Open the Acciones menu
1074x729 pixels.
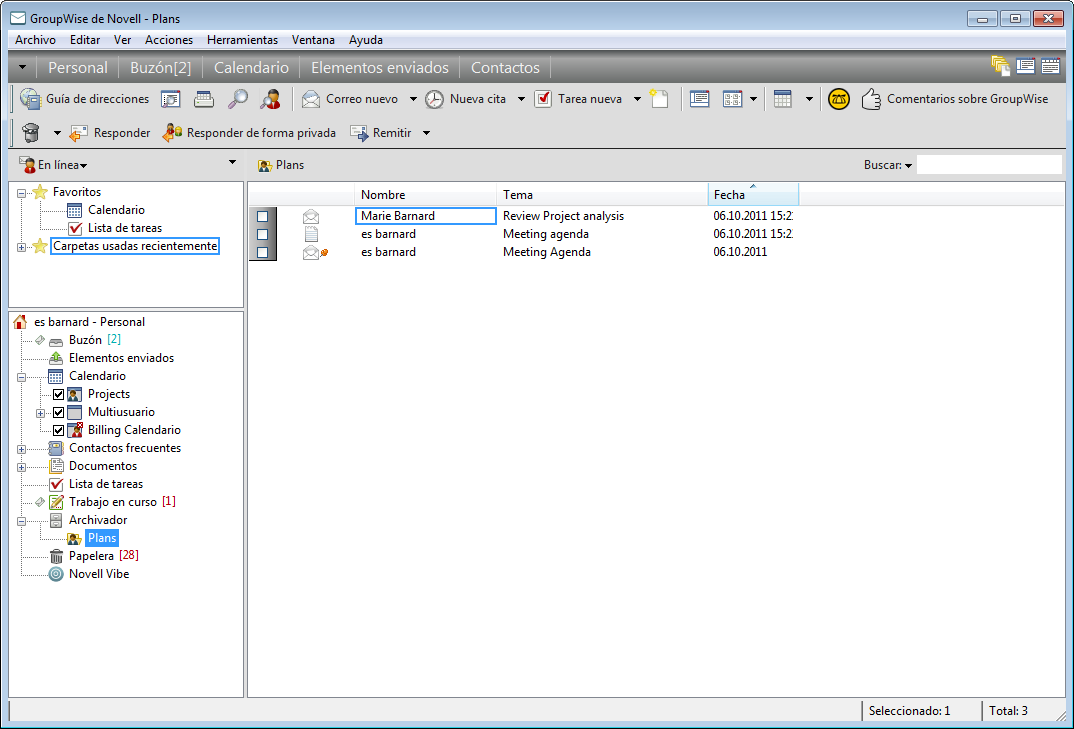[169, 40]
